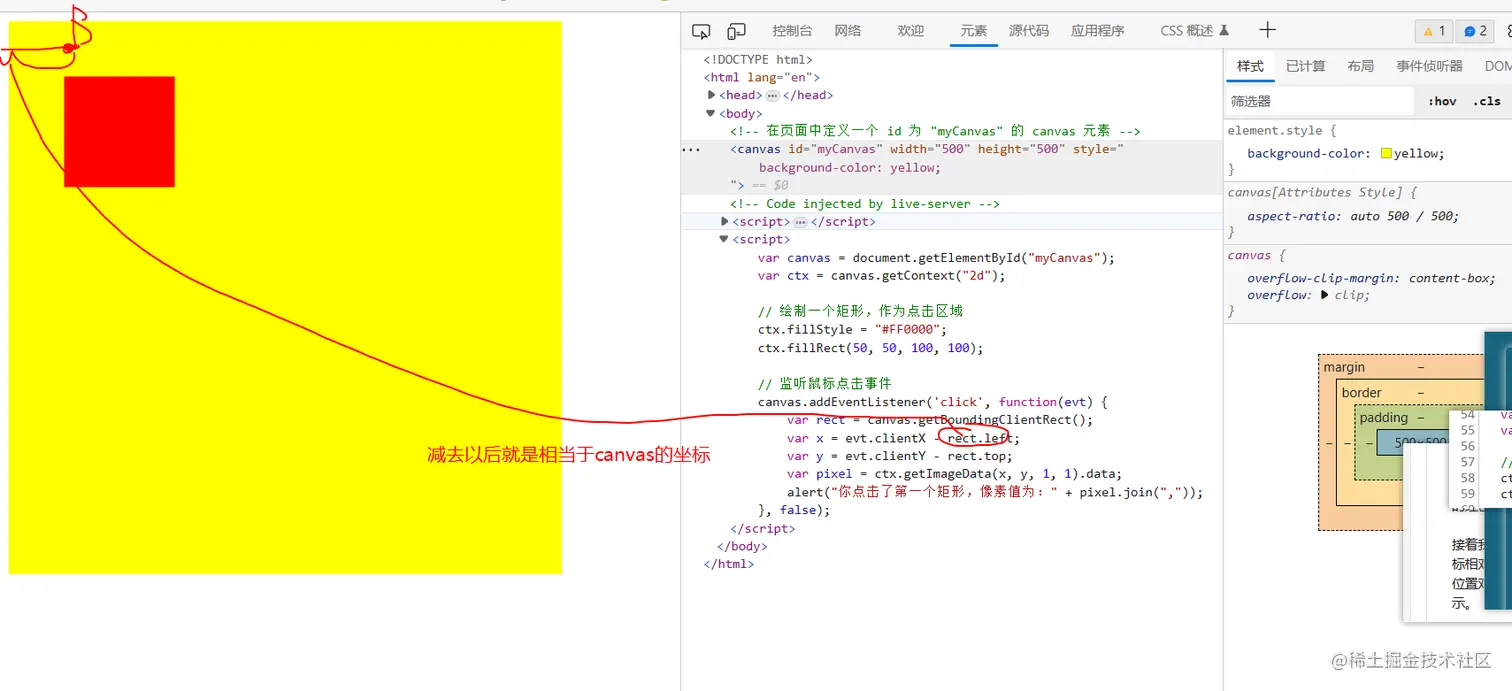The width and height of the screenshot is (1512, 691).
Task: Switch to the 已计算 sidebar tab
Action: [1305, 66]
